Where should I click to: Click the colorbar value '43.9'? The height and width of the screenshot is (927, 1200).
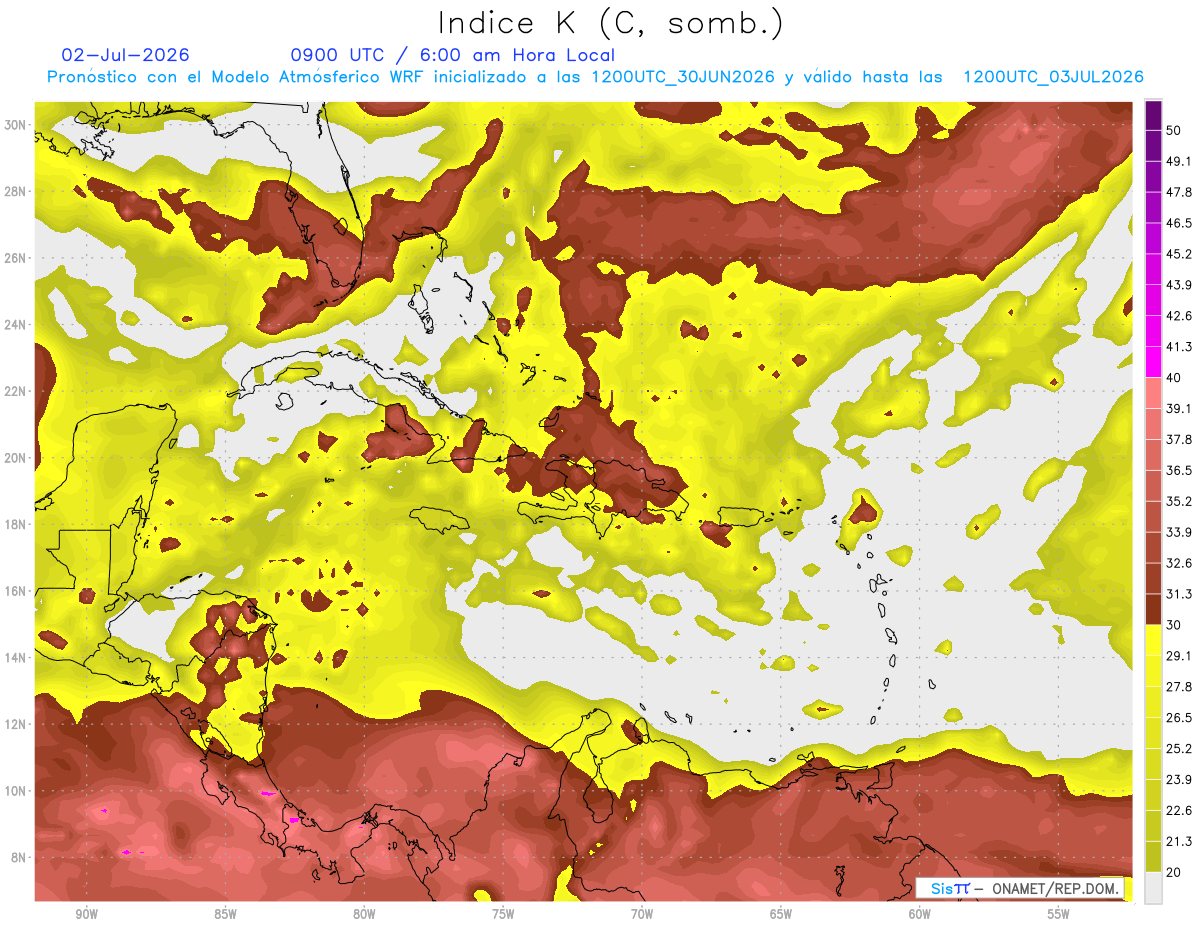(x=1178, y=285)
